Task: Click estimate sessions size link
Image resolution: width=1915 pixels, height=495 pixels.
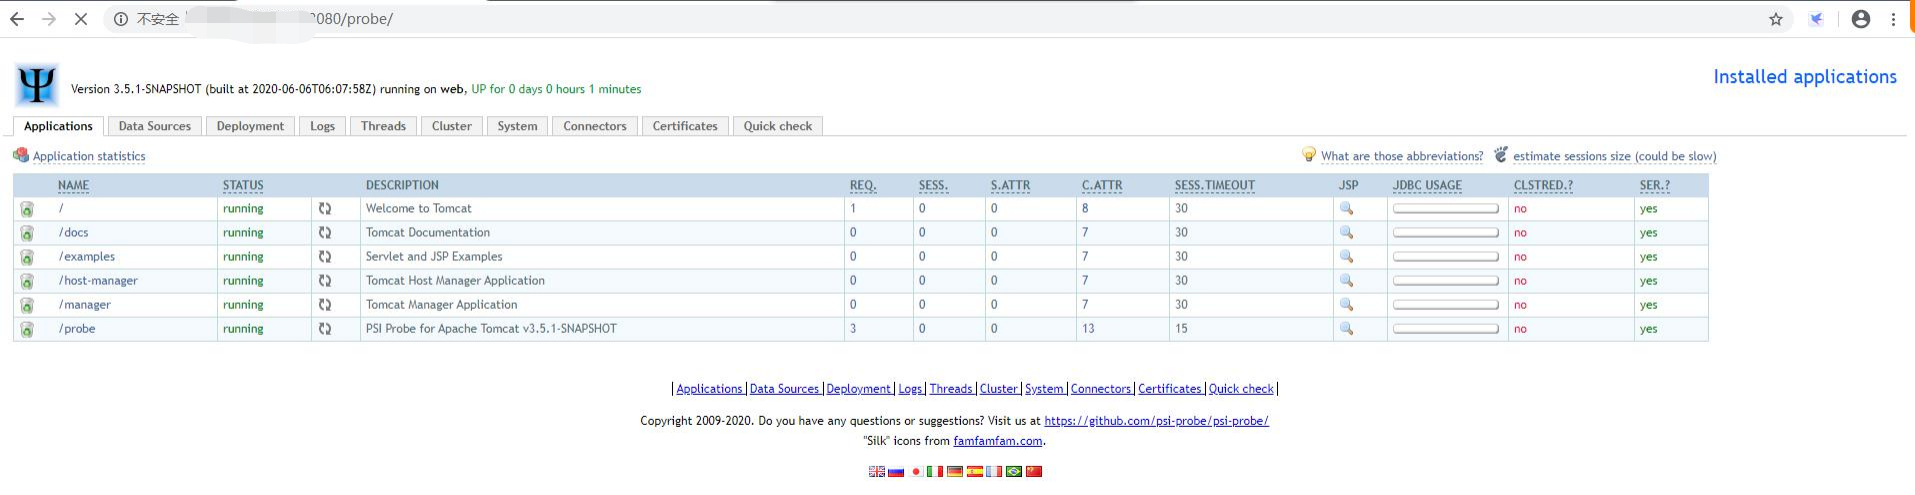Action: pos(1614,156)
